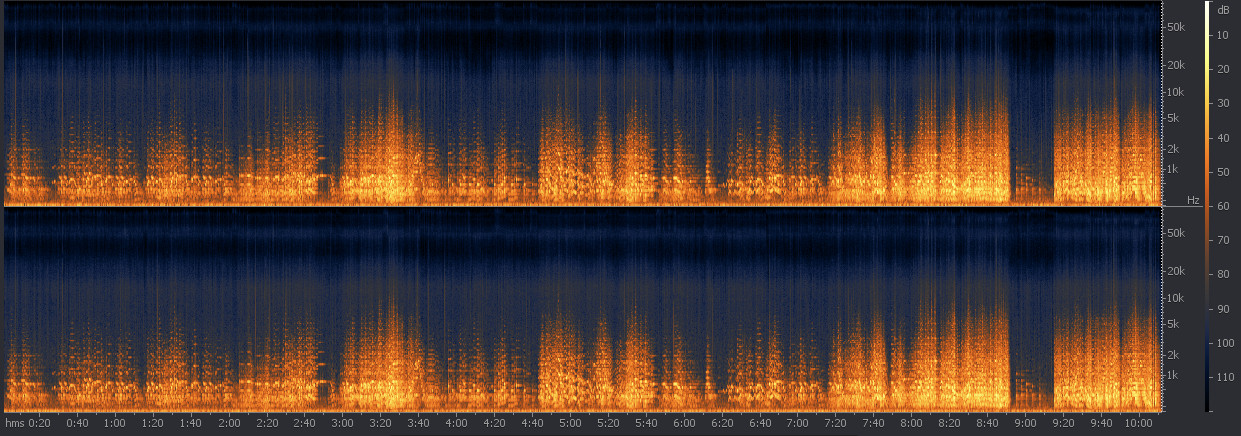
Task: Click the 9:00 time ruler label
Action: point(1025,424)
